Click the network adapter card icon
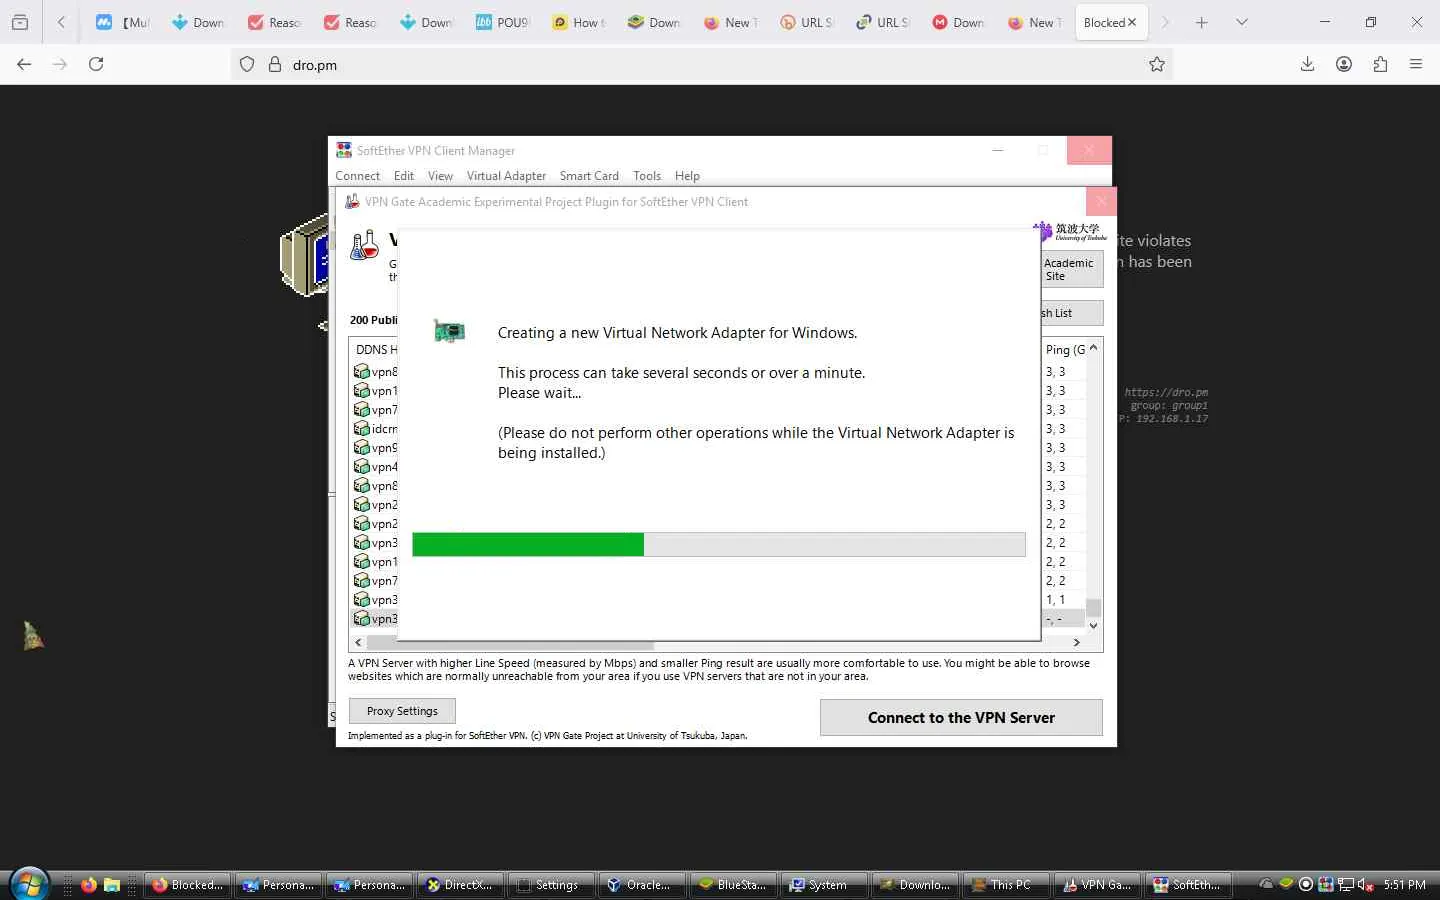This screenshot has width=1440, height=900. click(449, 331)
